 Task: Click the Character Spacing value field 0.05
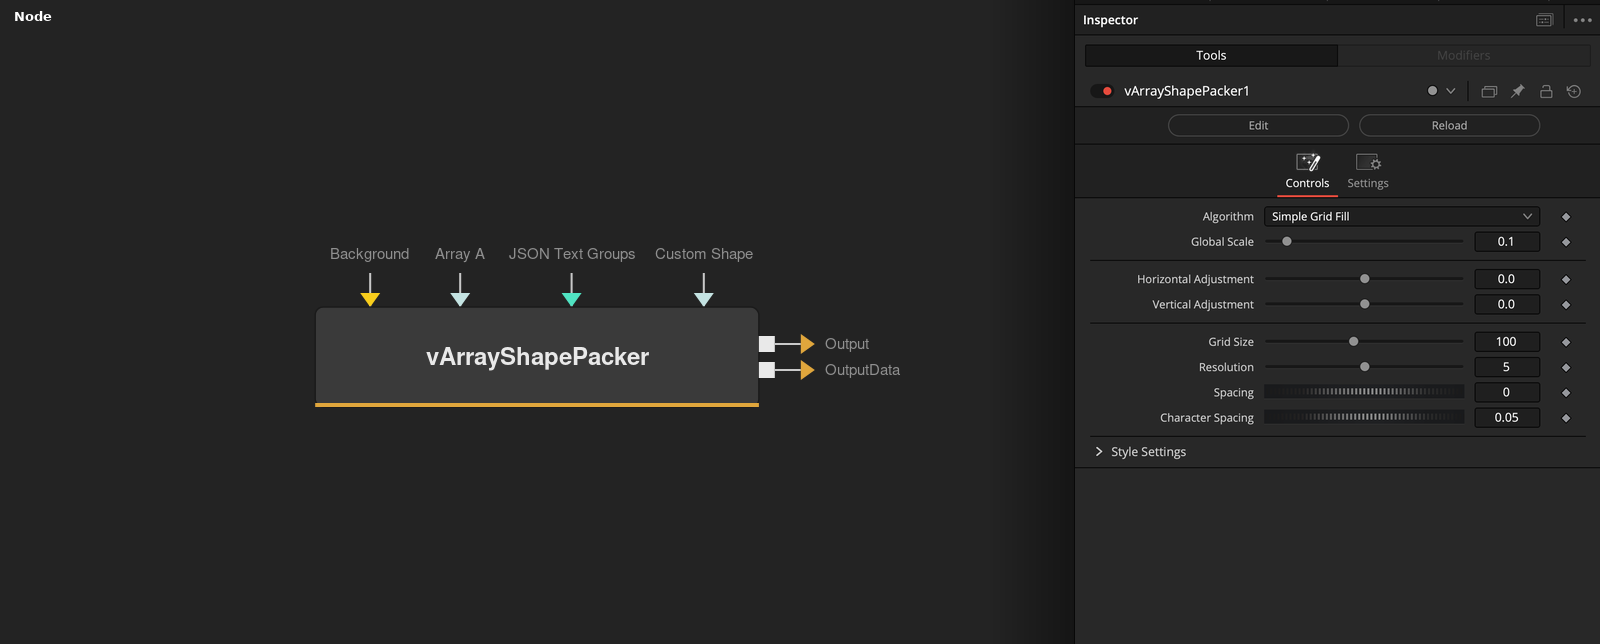coord(1506,417)
